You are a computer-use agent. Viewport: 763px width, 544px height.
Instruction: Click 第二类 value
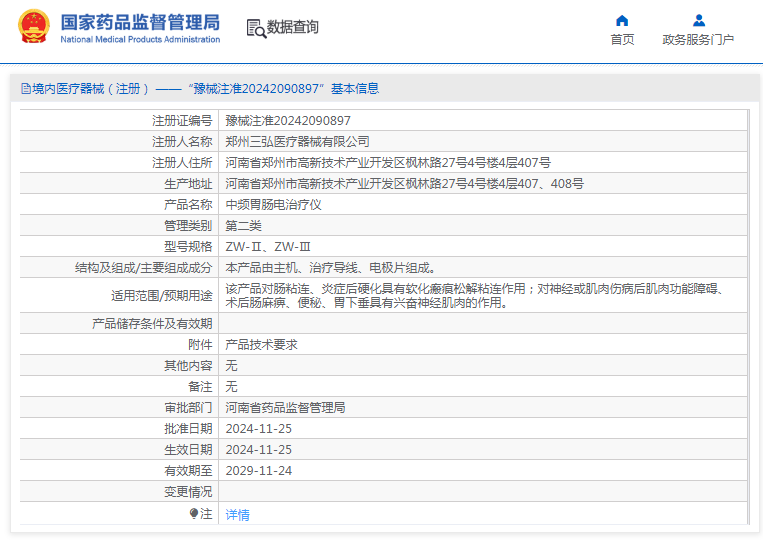coord(243,226)
